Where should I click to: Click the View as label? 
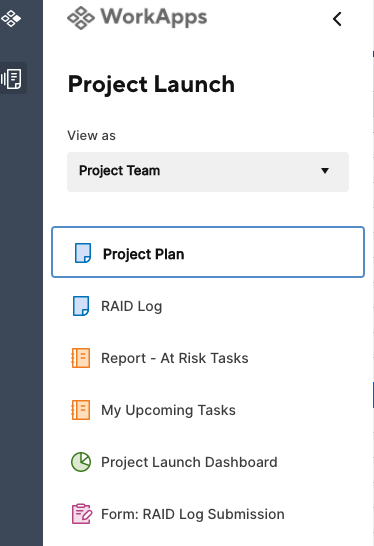tap(91, 135)
